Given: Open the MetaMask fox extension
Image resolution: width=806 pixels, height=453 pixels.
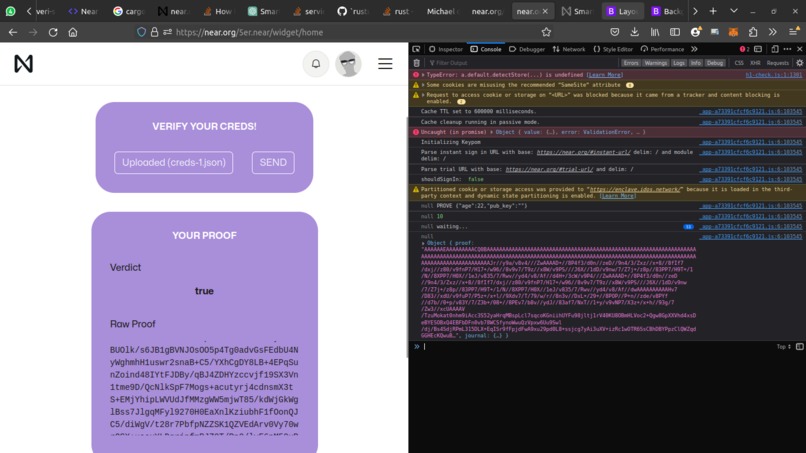Looking at the screenshot, I should [x=734, y=32].
